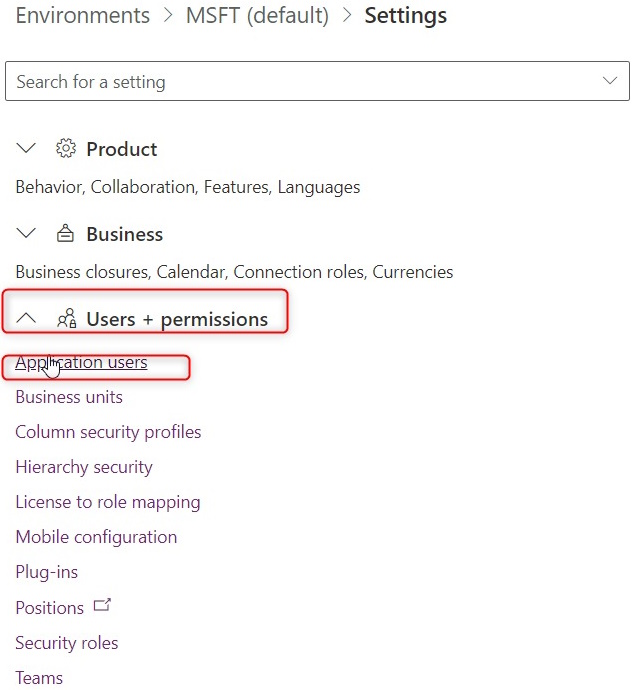
Task: Collapse the Product section chevron
Action: pos(27,149)
